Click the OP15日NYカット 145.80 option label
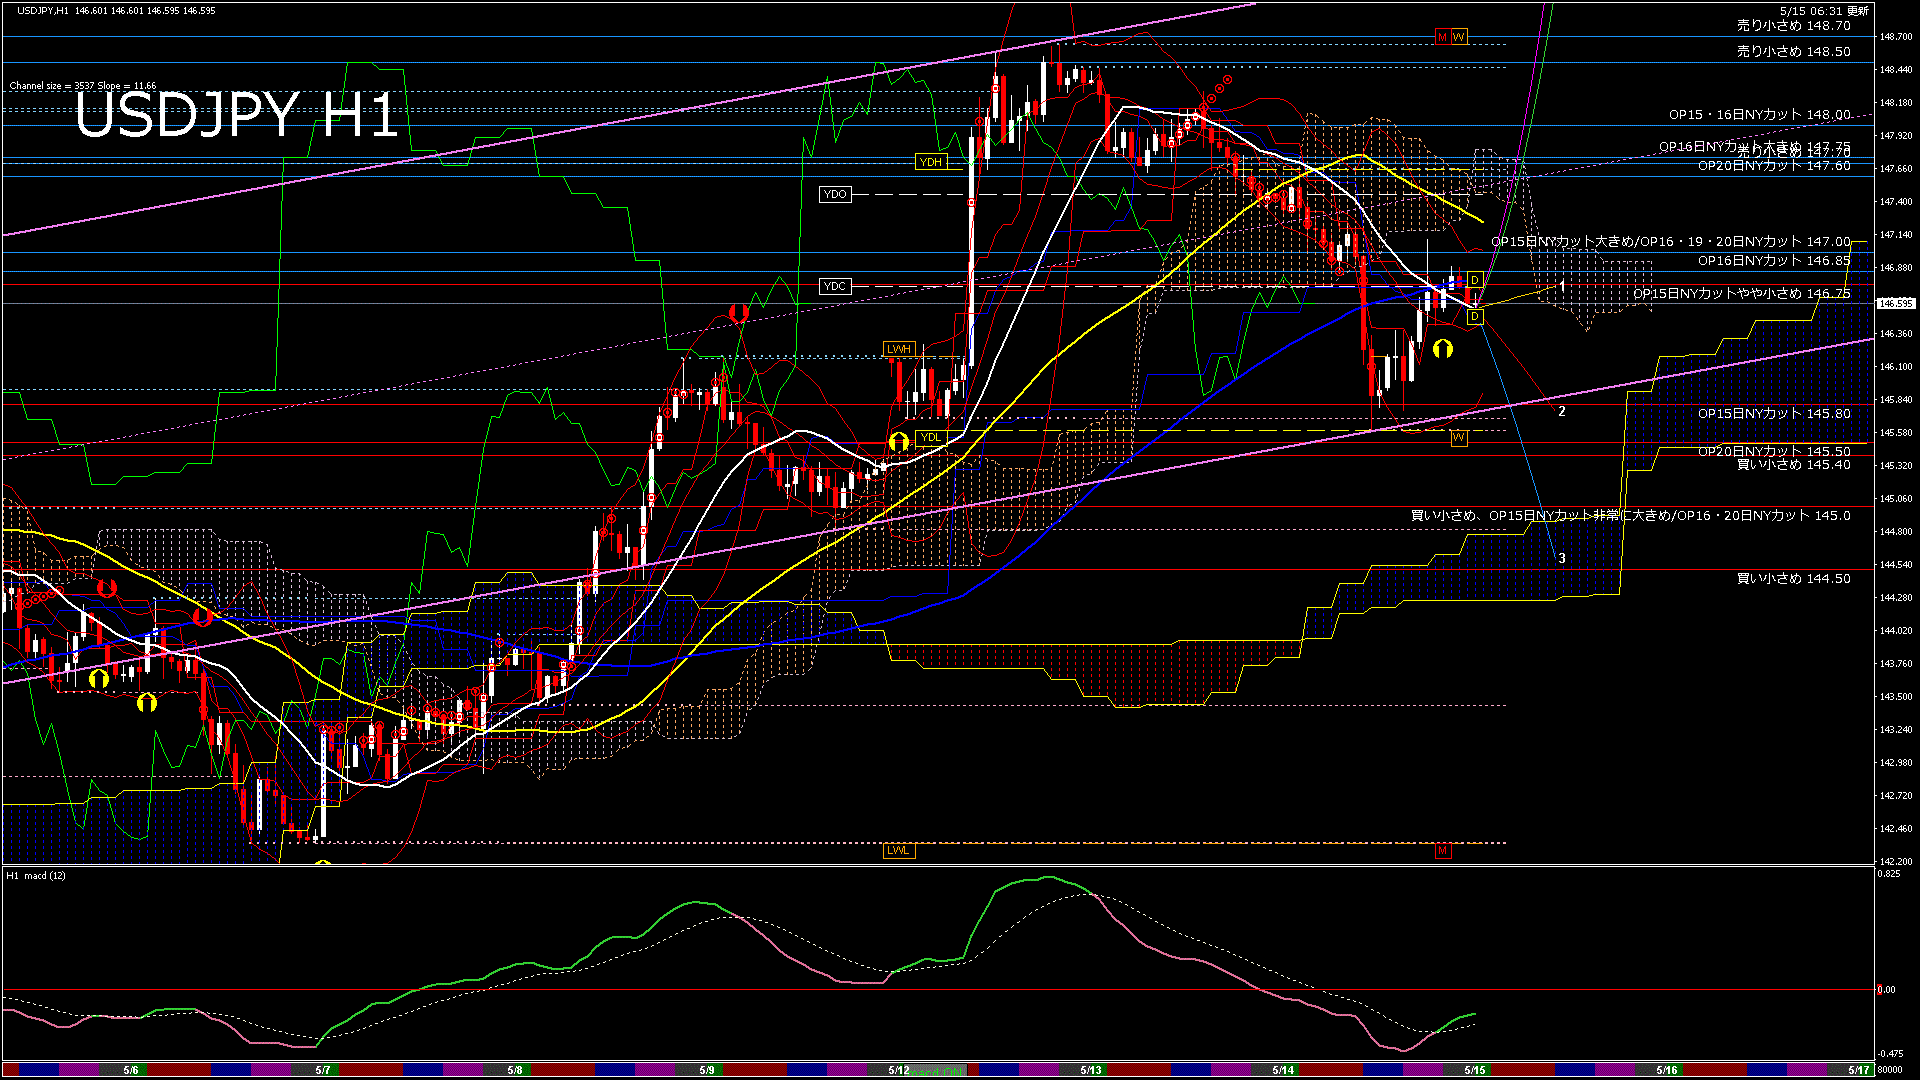This screenshot has height=1080, width=1920. tap(1773, 414)
